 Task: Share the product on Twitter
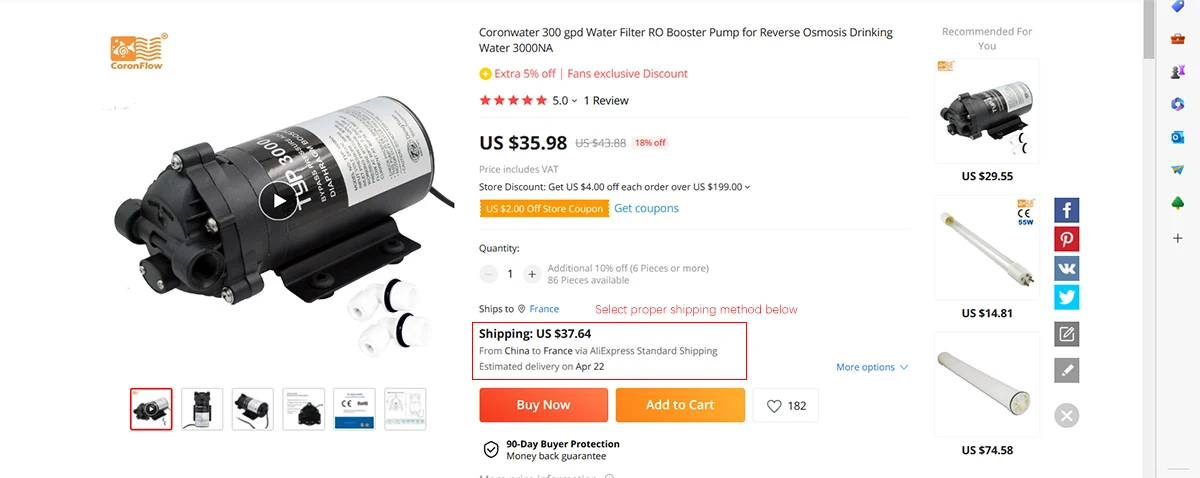tap(1067, 297)
